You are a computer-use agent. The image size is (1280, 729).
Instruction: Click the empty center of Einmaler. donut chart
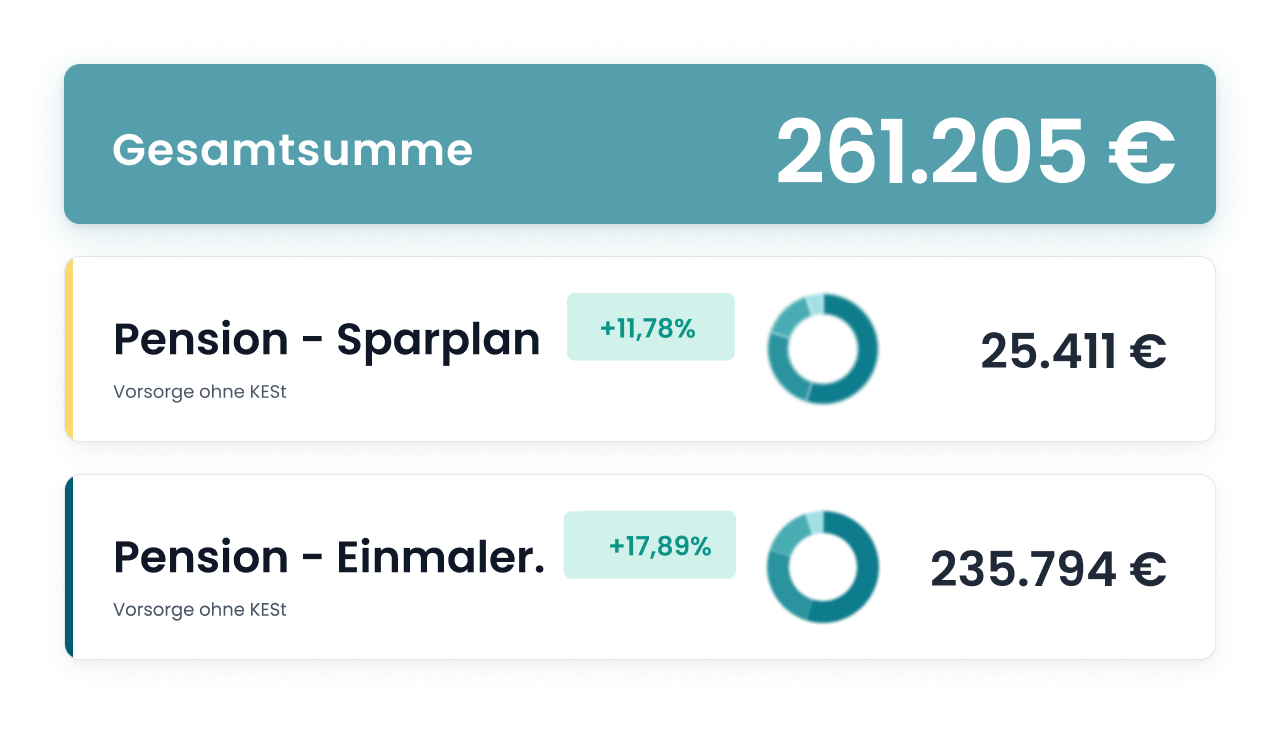823,567
